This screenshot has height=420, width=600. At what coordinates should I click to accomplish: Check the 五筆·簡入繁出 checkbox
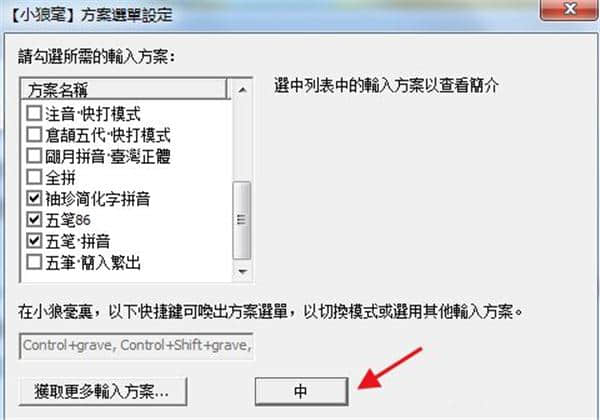pos(34,262)
